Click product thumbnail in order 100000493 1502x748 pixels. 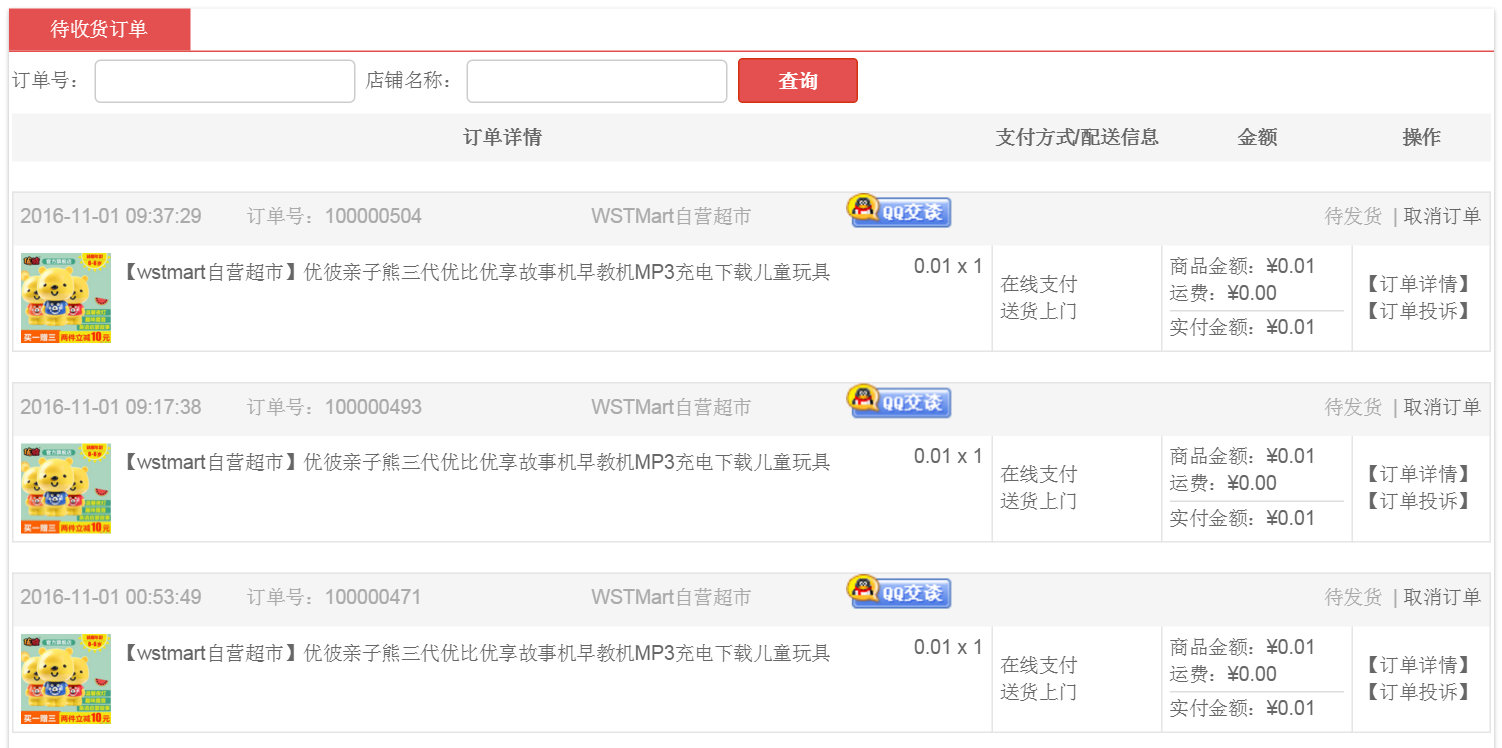click(66, 489)
